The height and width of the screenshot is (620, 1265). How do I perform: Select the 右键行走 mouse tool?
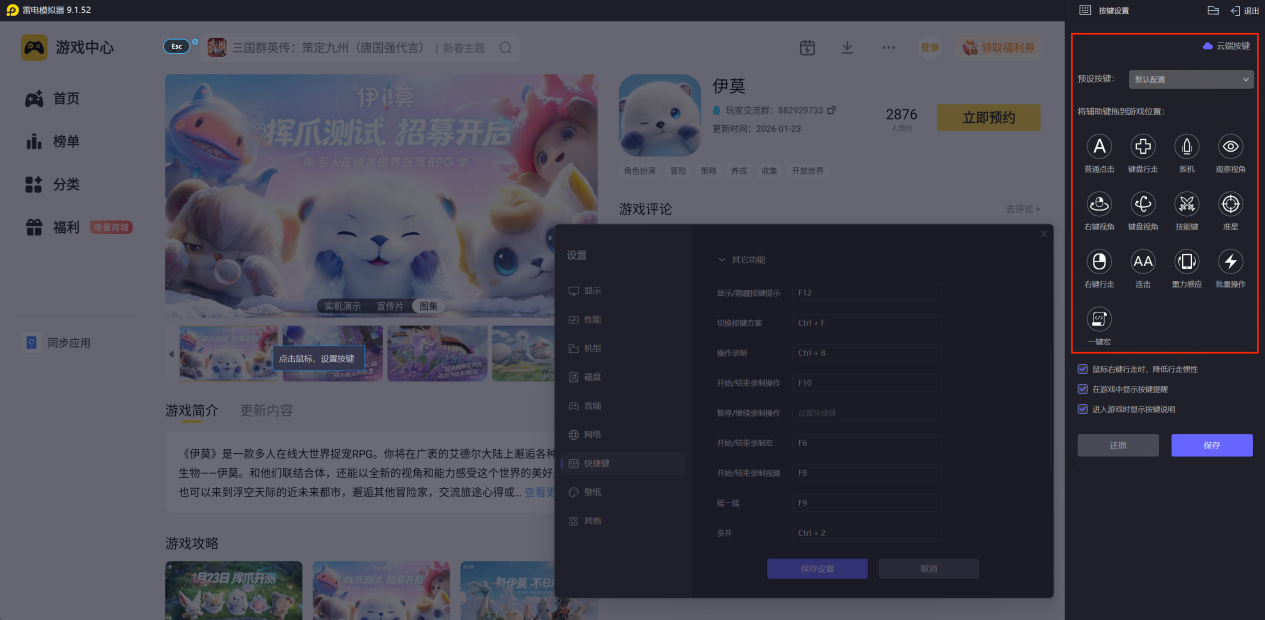click(x=1099, y=262)
